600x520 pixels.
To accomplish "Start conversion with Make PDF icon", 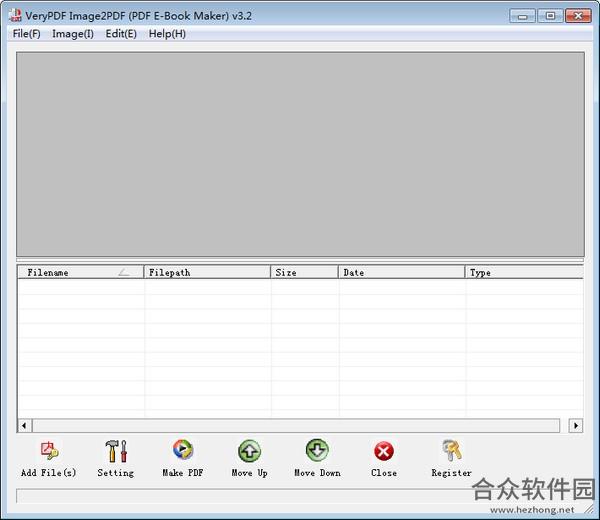I will click(183, 450).
